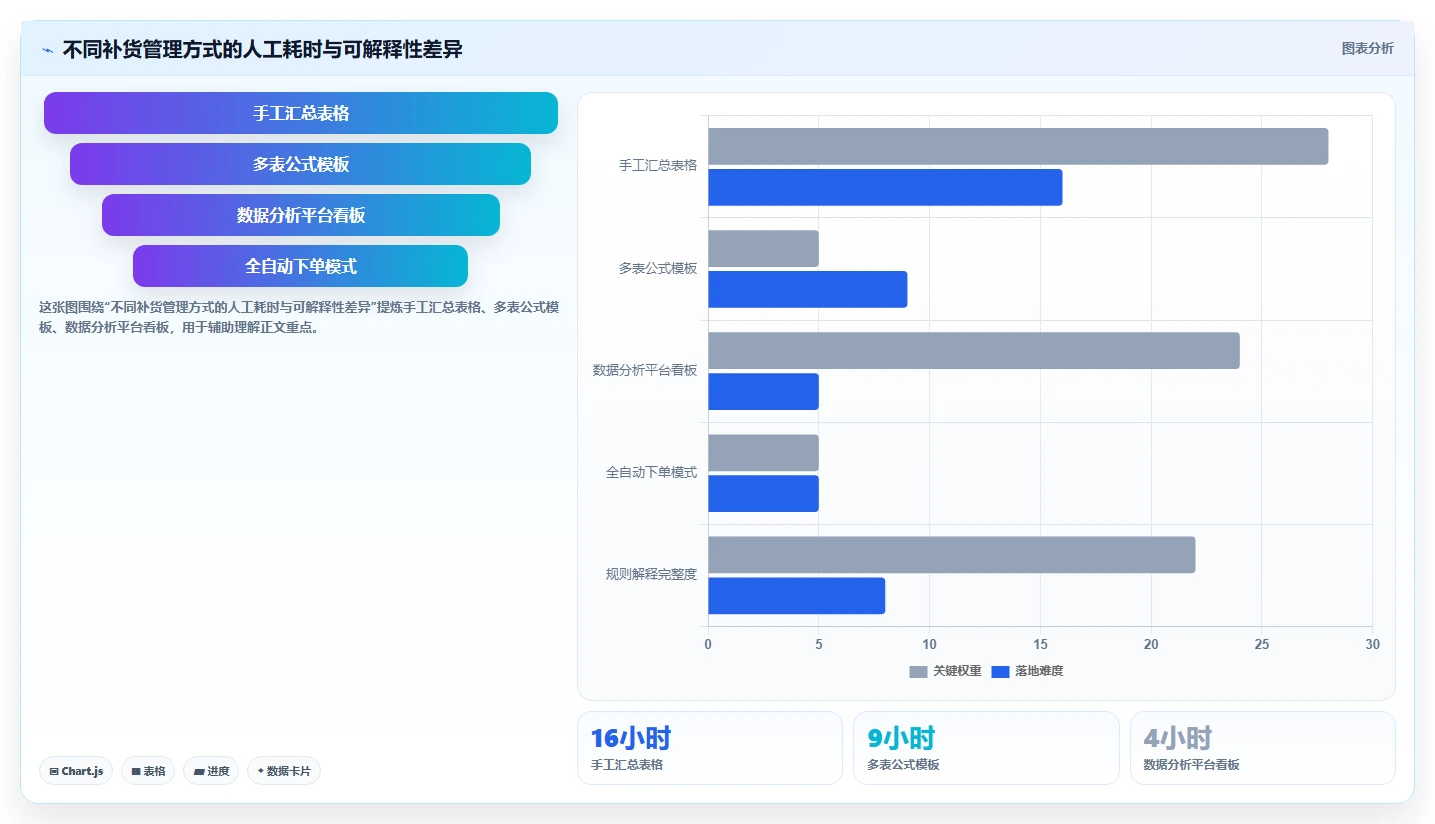
Task: Select the 手工汇总表格 funnel stage
Action: [301, 113]
